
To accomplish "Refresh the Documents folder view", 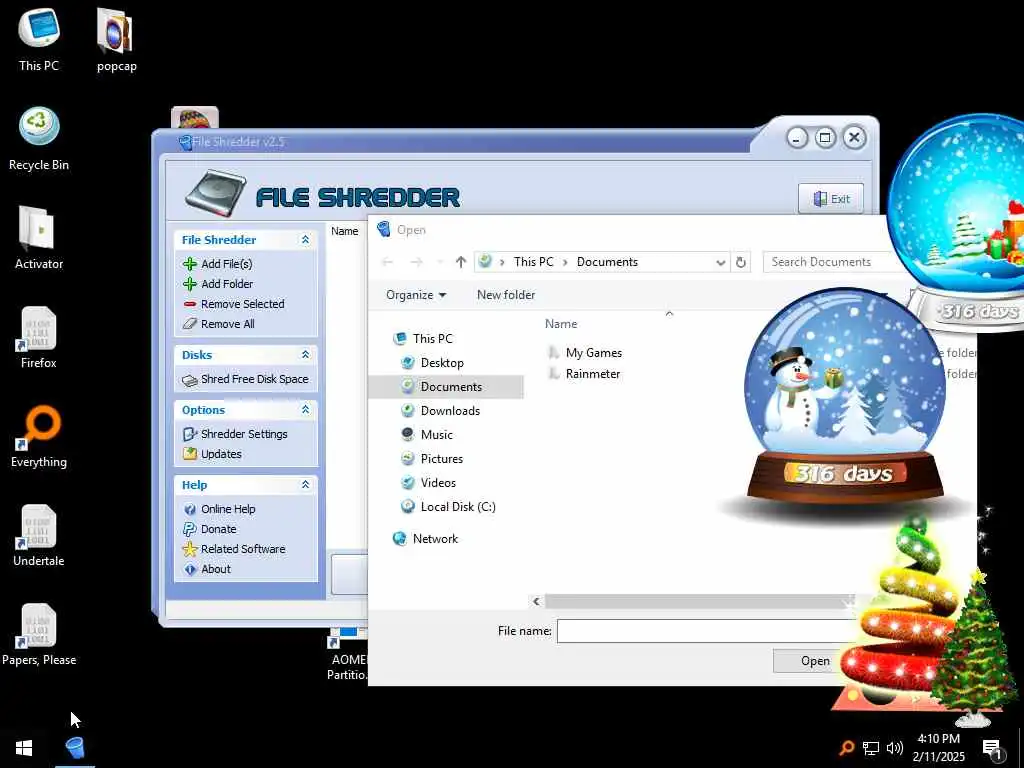I will (741, 263).
